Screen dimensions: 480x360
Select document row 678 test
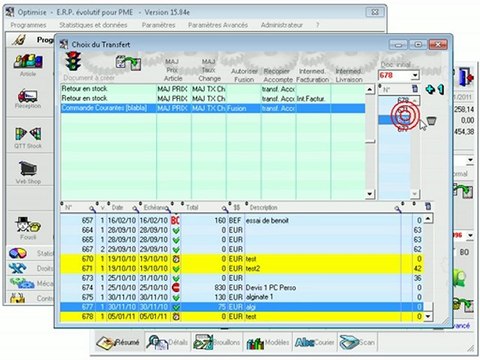tap(242, 316)
